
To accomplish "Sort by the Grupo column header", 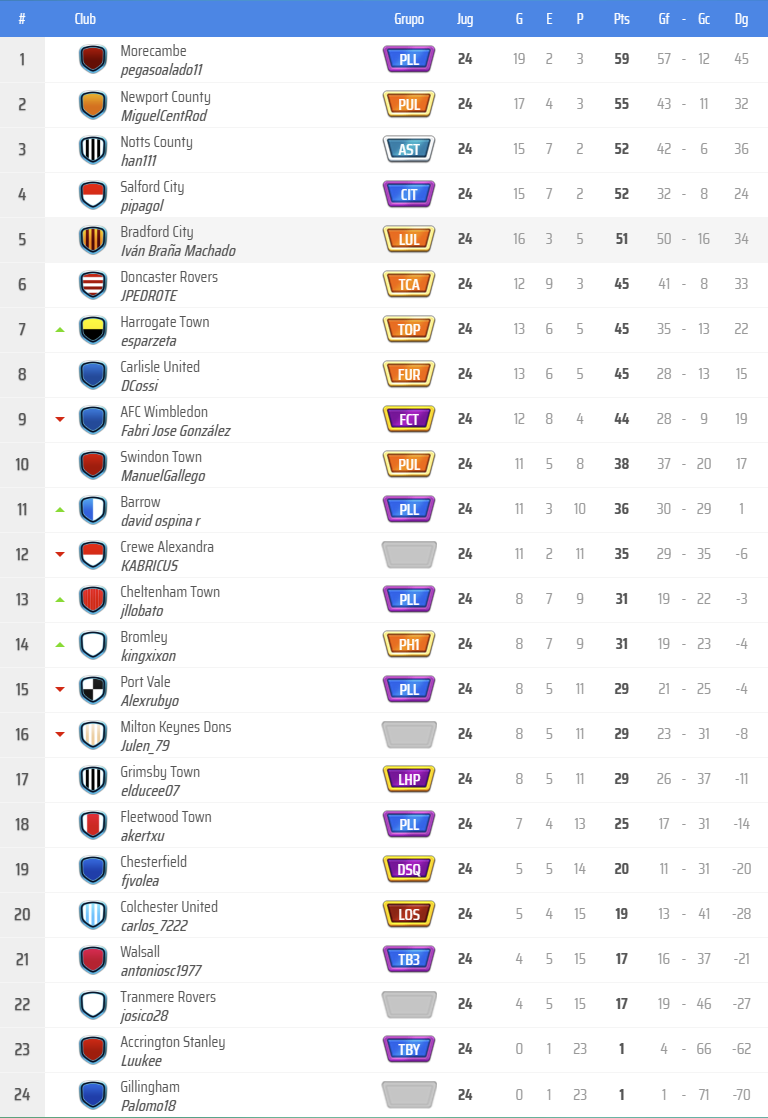I will pyautogui.click(x=409, y=19).
